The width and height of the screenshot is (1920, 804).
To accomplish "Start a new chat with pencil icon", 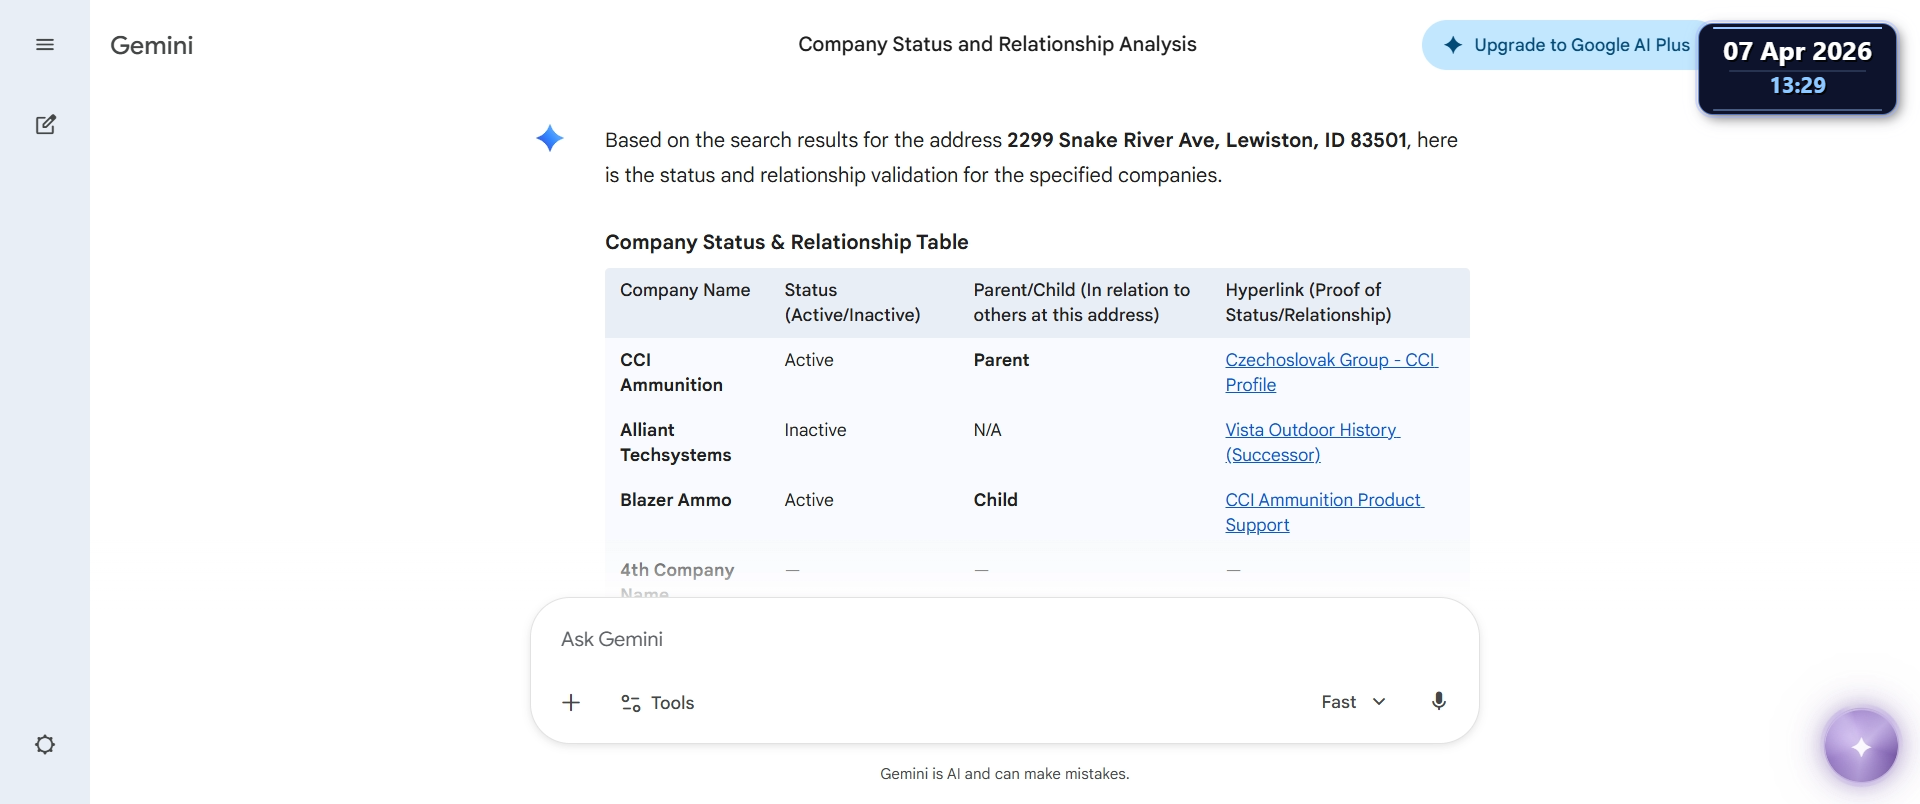I will click(x=45, y=125).
